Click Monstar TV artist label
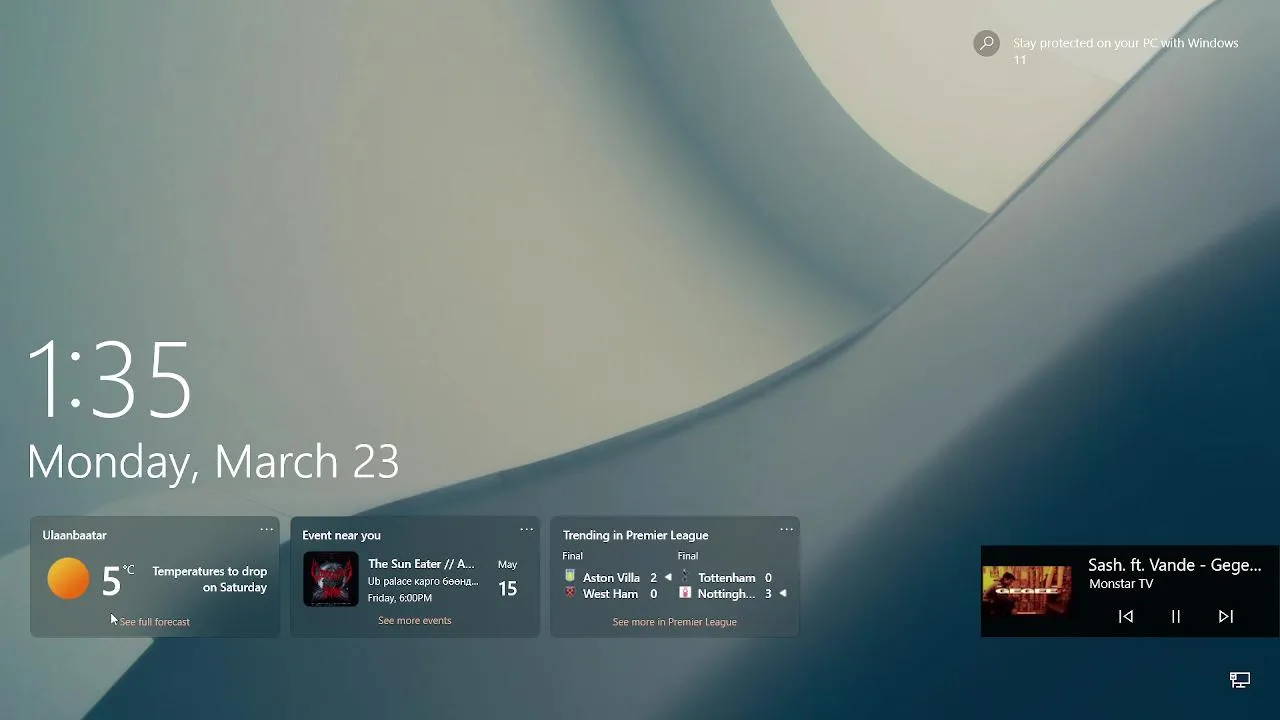The image size is (1280, 720). pyautogui.click(x=1121, y=584)
